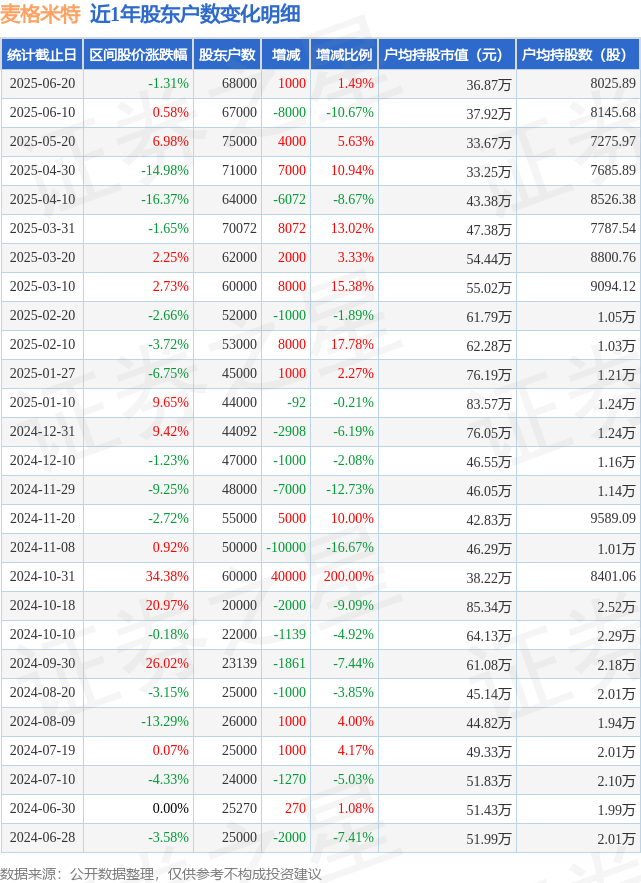Select the 增减比例 column header
Screen dimensions: 641x883
(x=344, y=55)
